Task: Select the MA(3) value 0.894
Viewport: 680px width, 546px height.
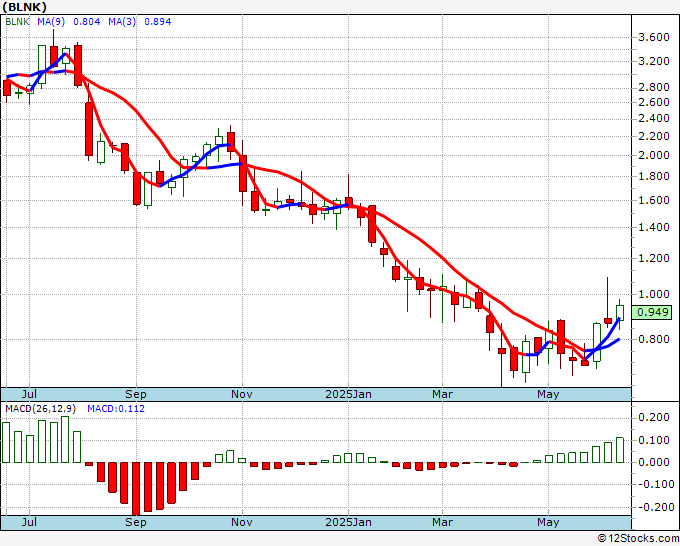Action: point(158,22)
